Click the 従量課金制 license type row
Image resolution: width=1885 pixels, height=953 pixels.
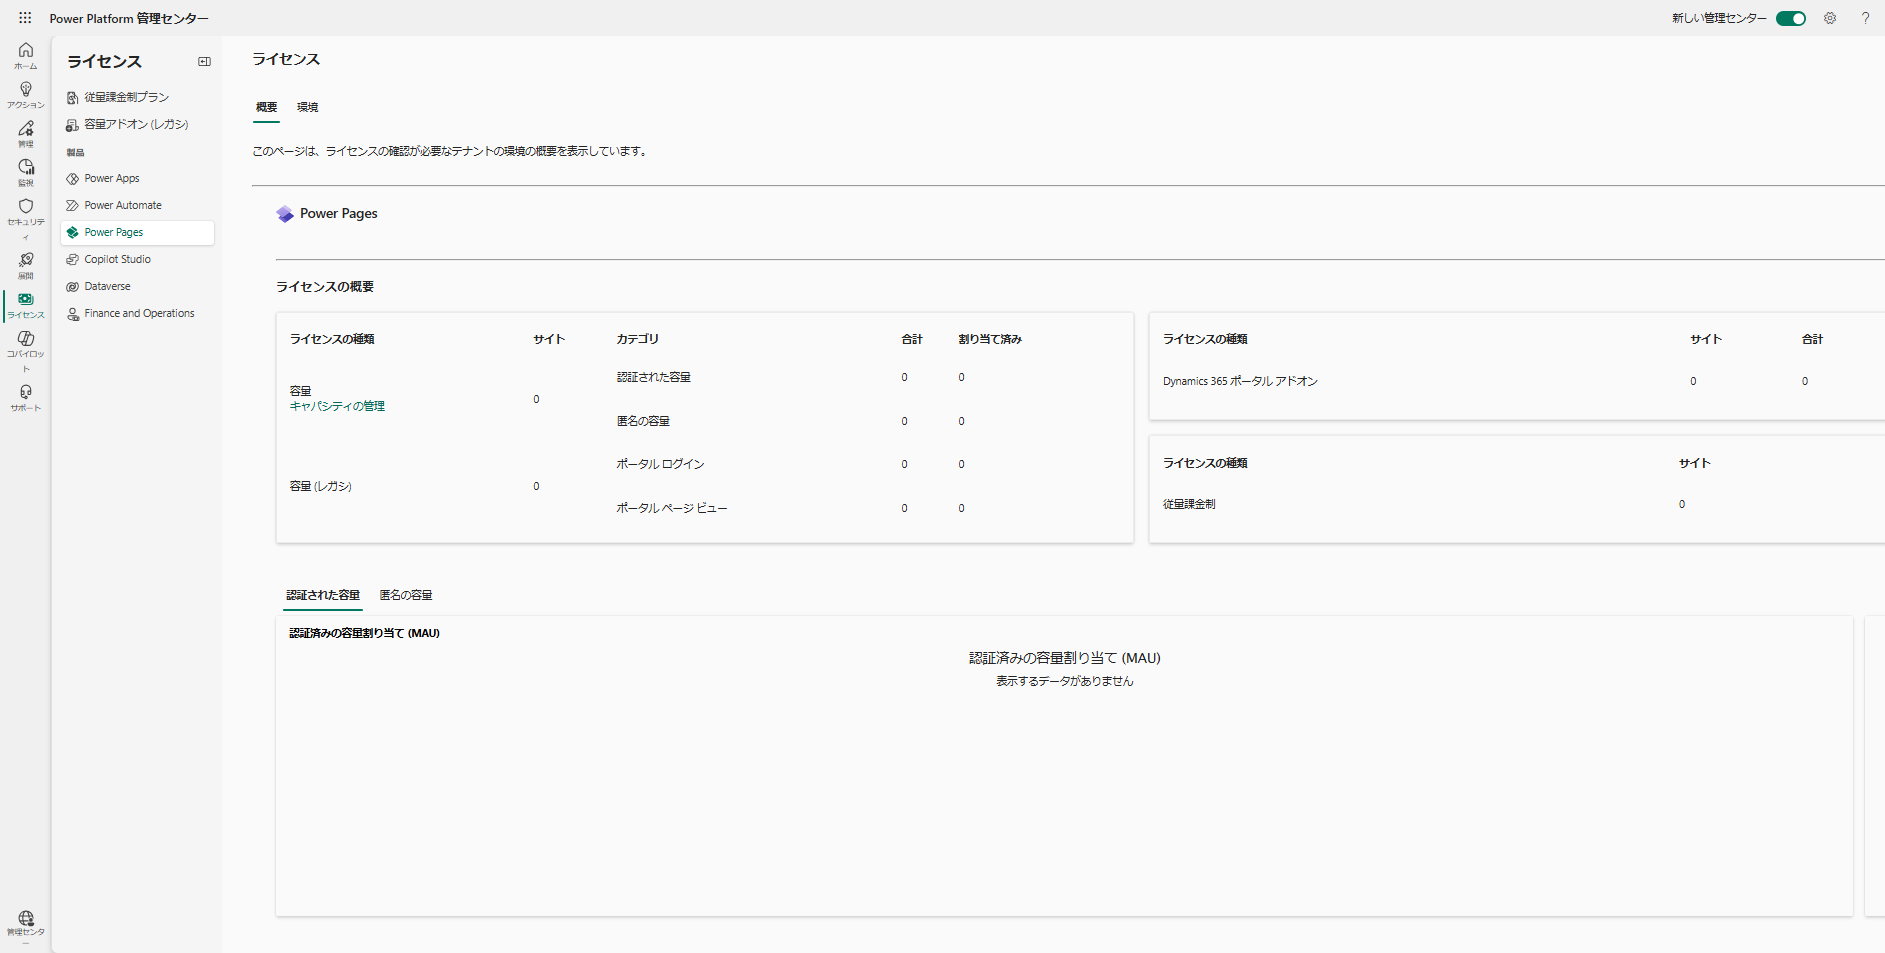1189,504
